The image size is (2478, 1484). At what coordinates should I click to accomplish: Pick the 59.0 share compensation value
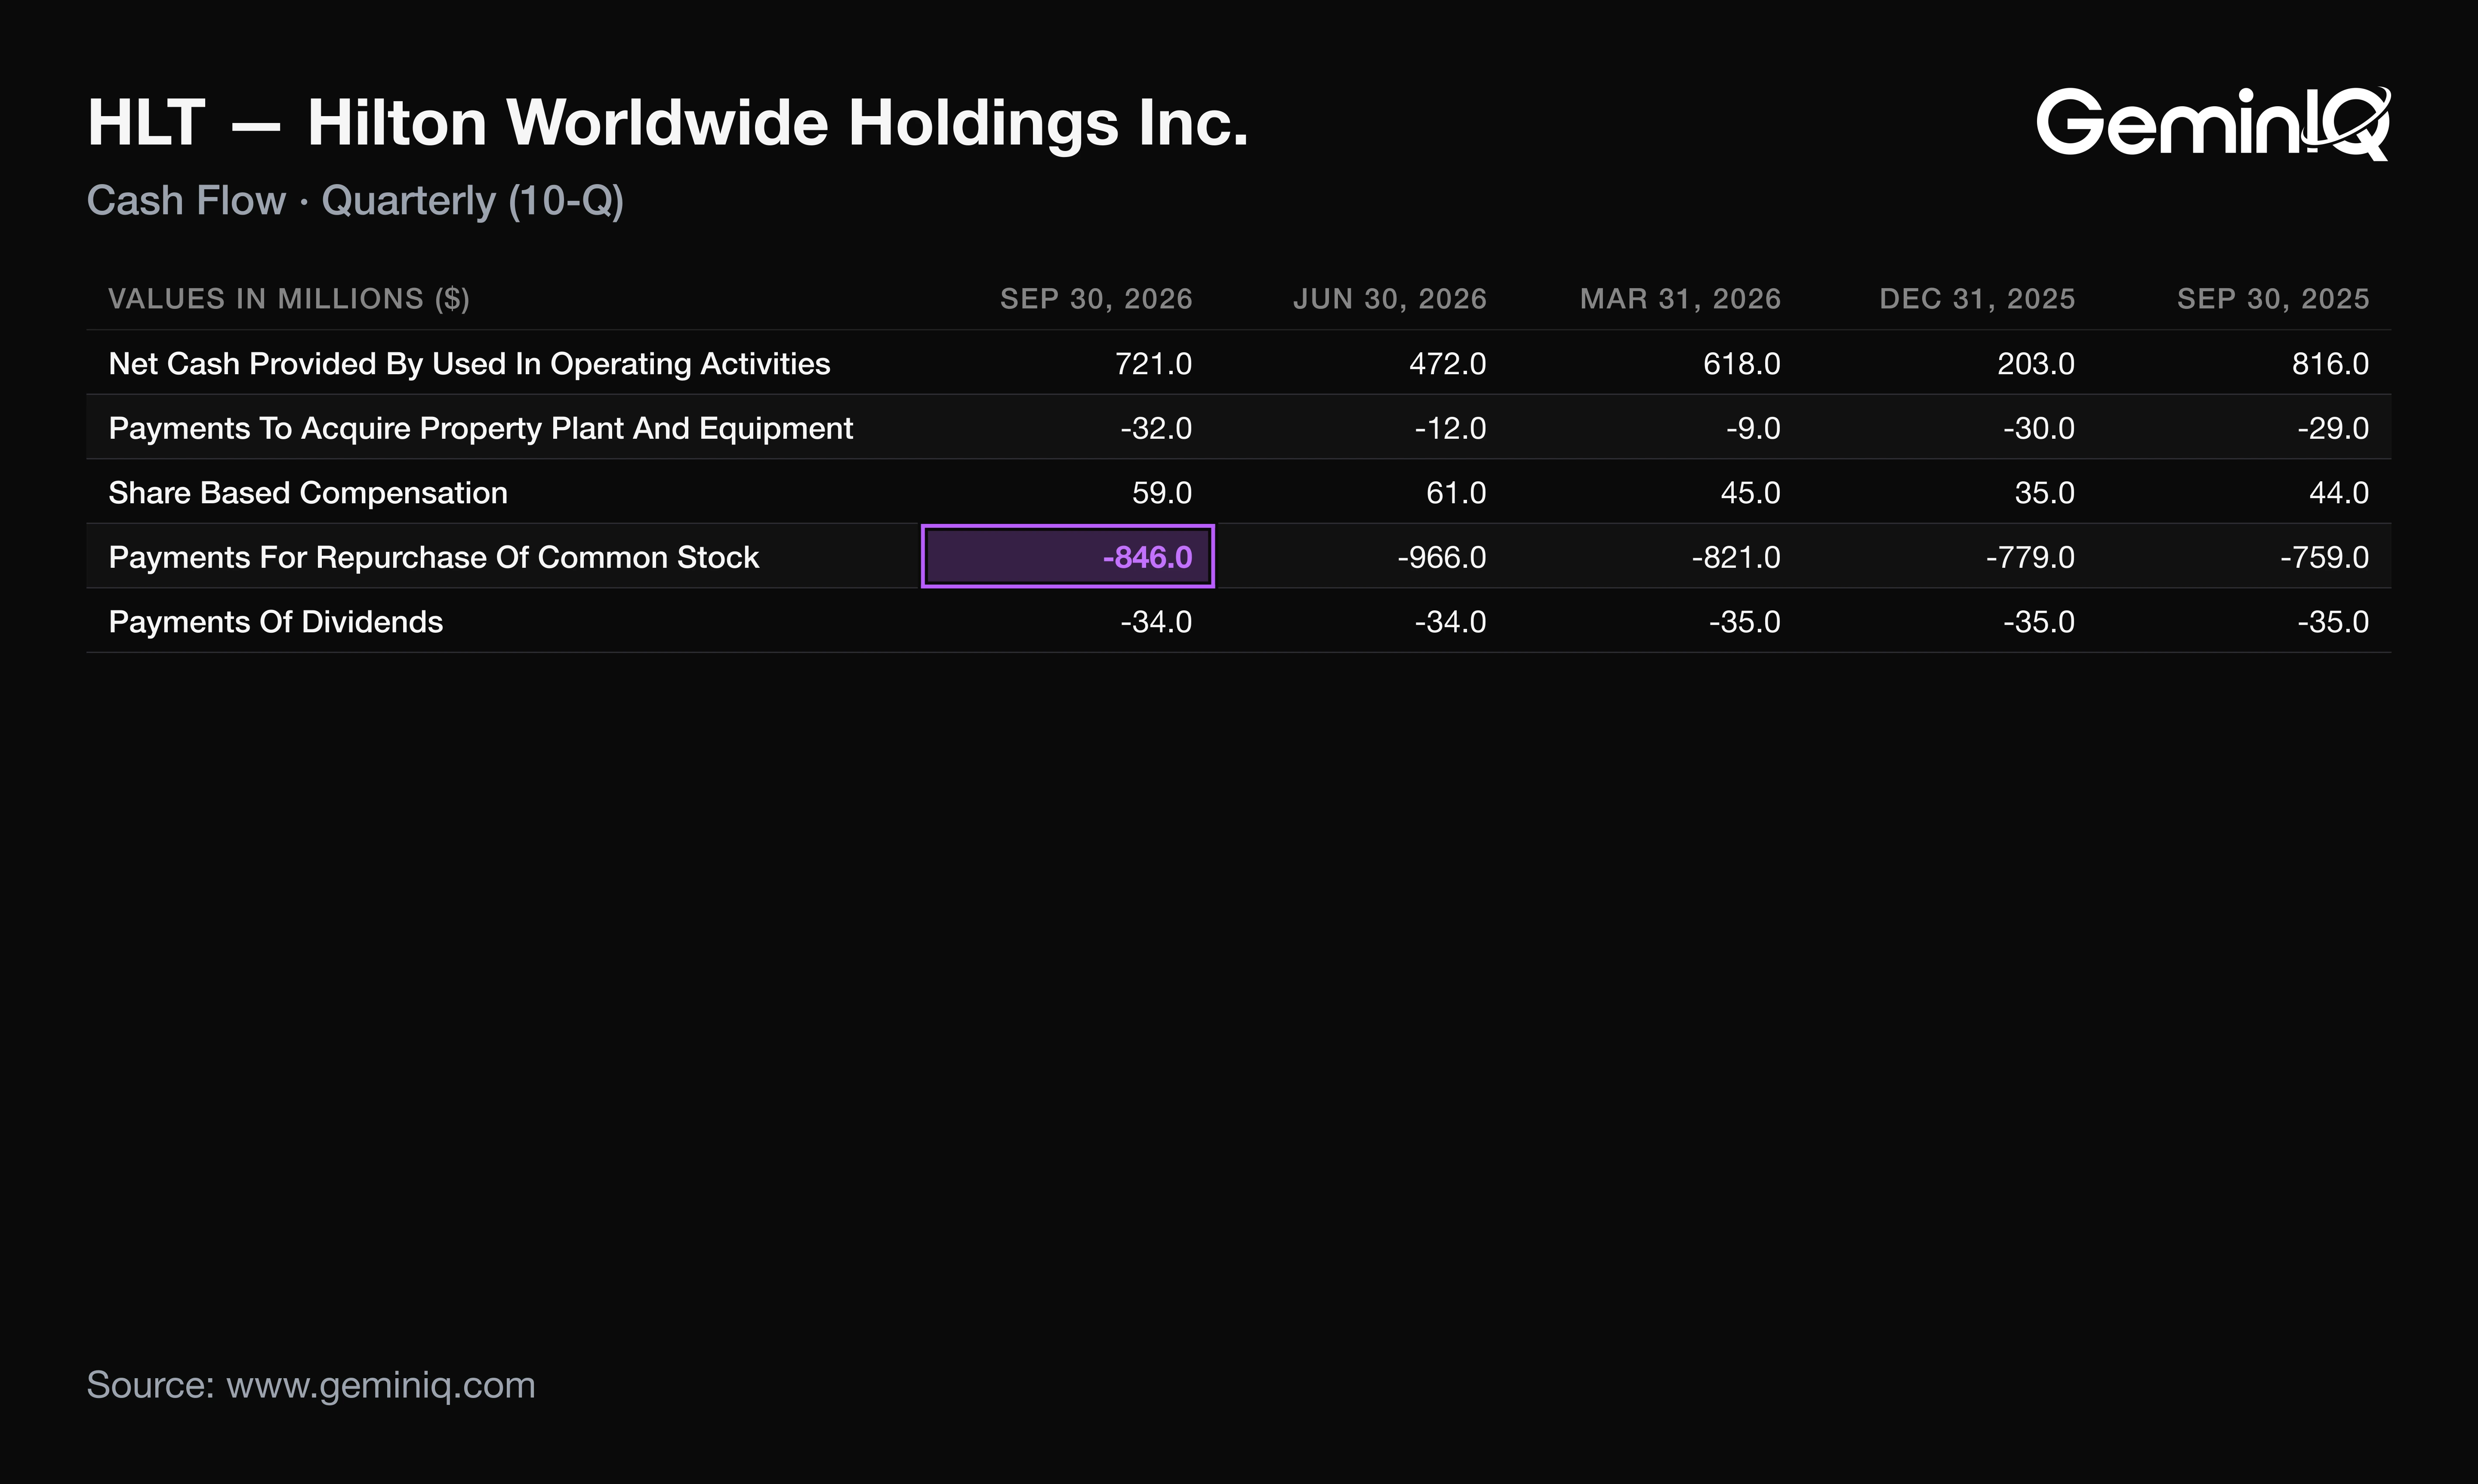pos(1162,493)
